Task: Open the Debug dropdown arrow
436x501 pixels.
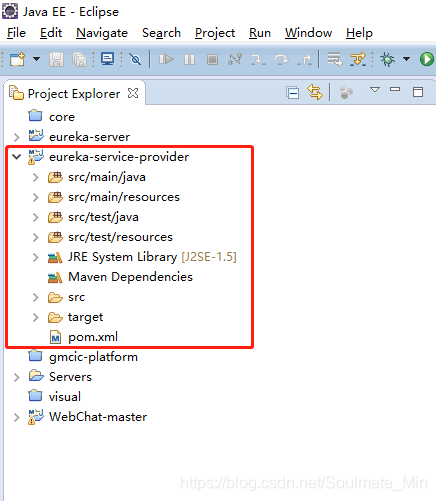Action: click(406, 59)
